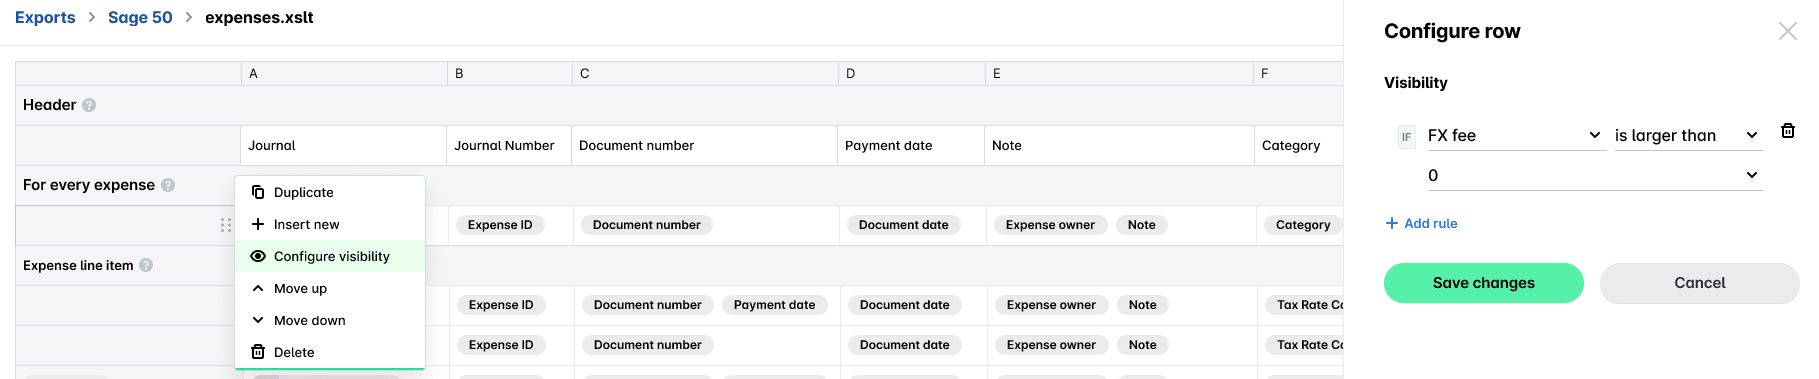Go to Sage 50 breadcrumb link
1819x379 pixels.
pos(140,17)
